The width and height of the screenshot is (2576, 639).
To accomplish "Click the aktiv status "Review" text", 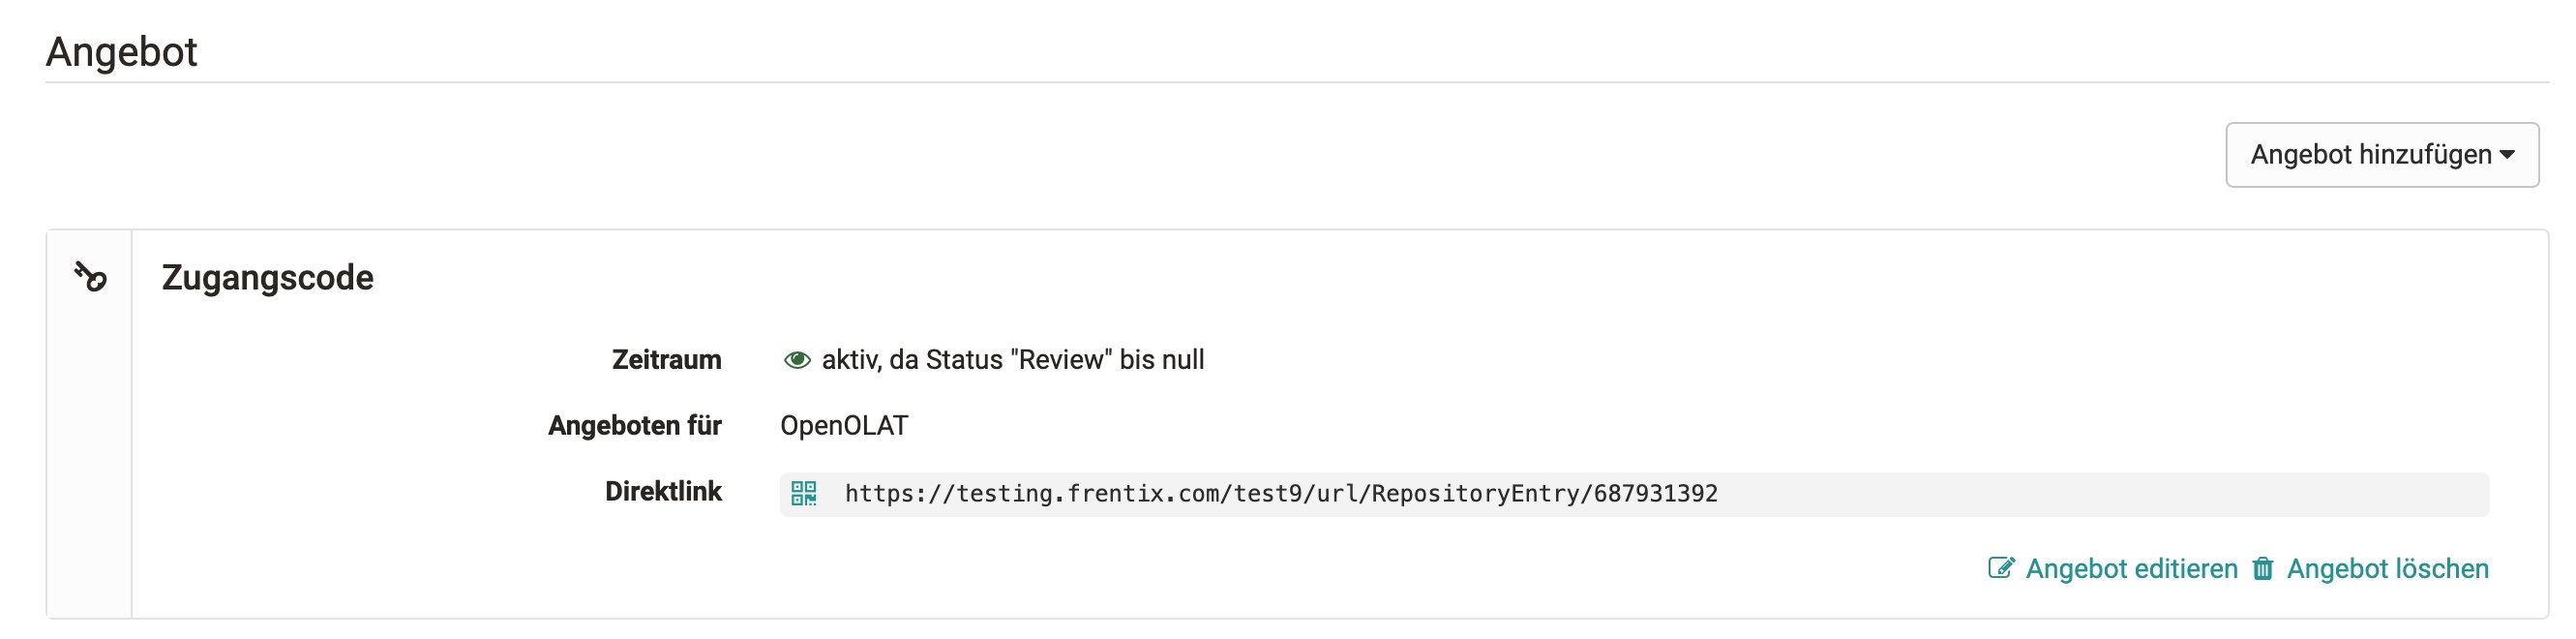I will click(x=1012, y=360).
